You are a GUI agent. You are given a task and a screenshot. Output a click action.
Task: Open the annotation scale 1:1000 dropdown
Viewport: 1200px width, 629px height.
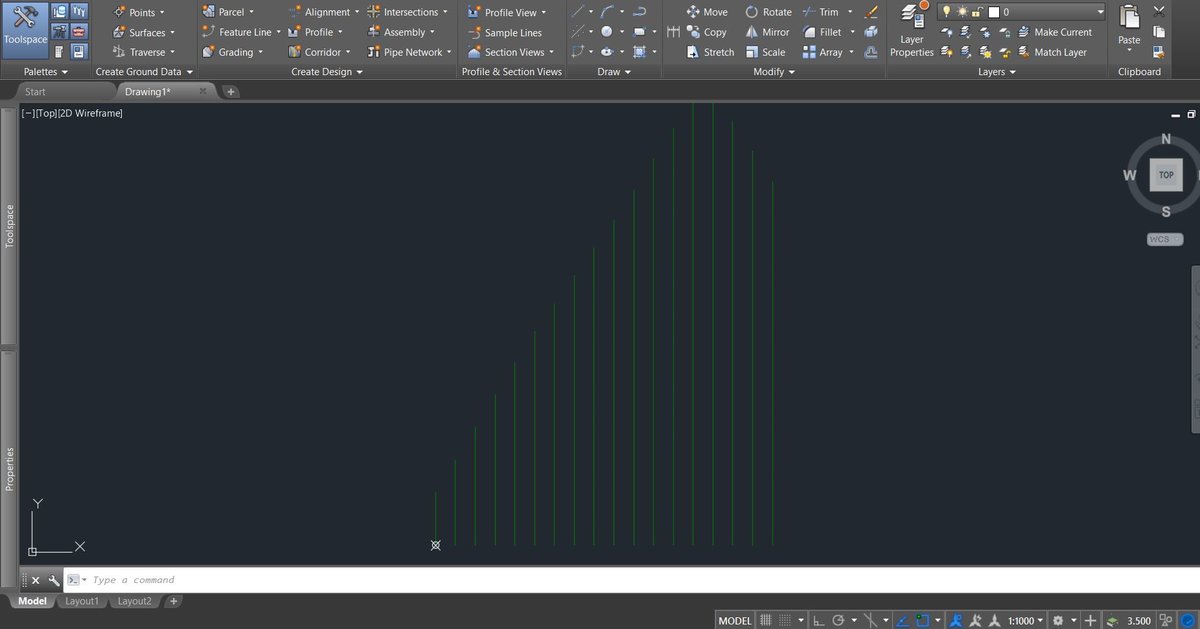[x=1023, y=620]
